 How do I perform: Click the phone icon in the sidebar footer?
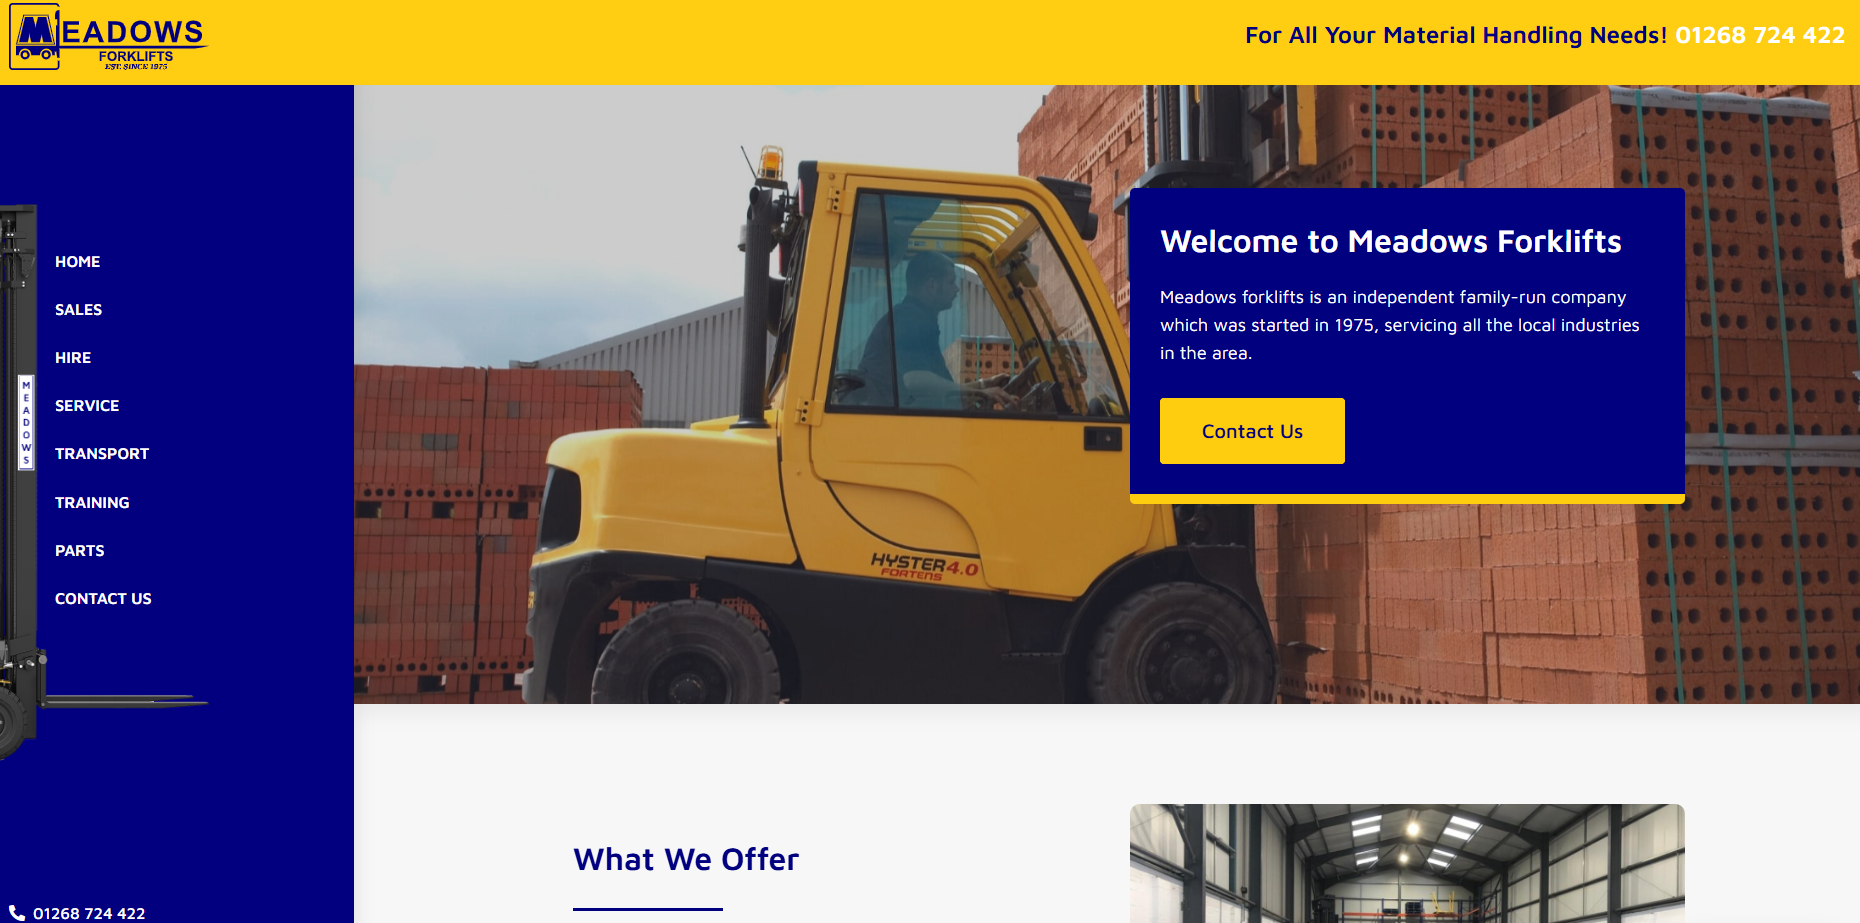click(17, 913)
